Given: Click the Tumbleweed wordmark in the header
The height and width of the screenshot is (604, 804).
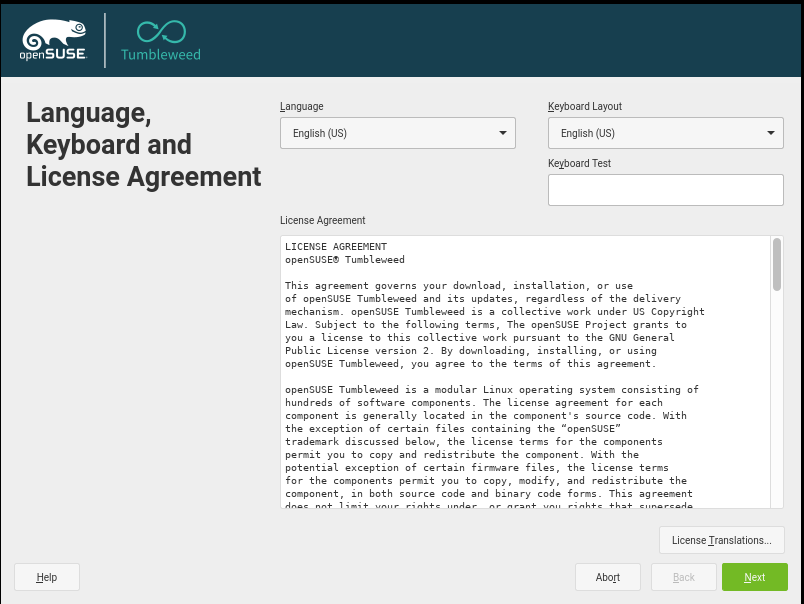Looking at the screenshot, I should click(160, 55).
